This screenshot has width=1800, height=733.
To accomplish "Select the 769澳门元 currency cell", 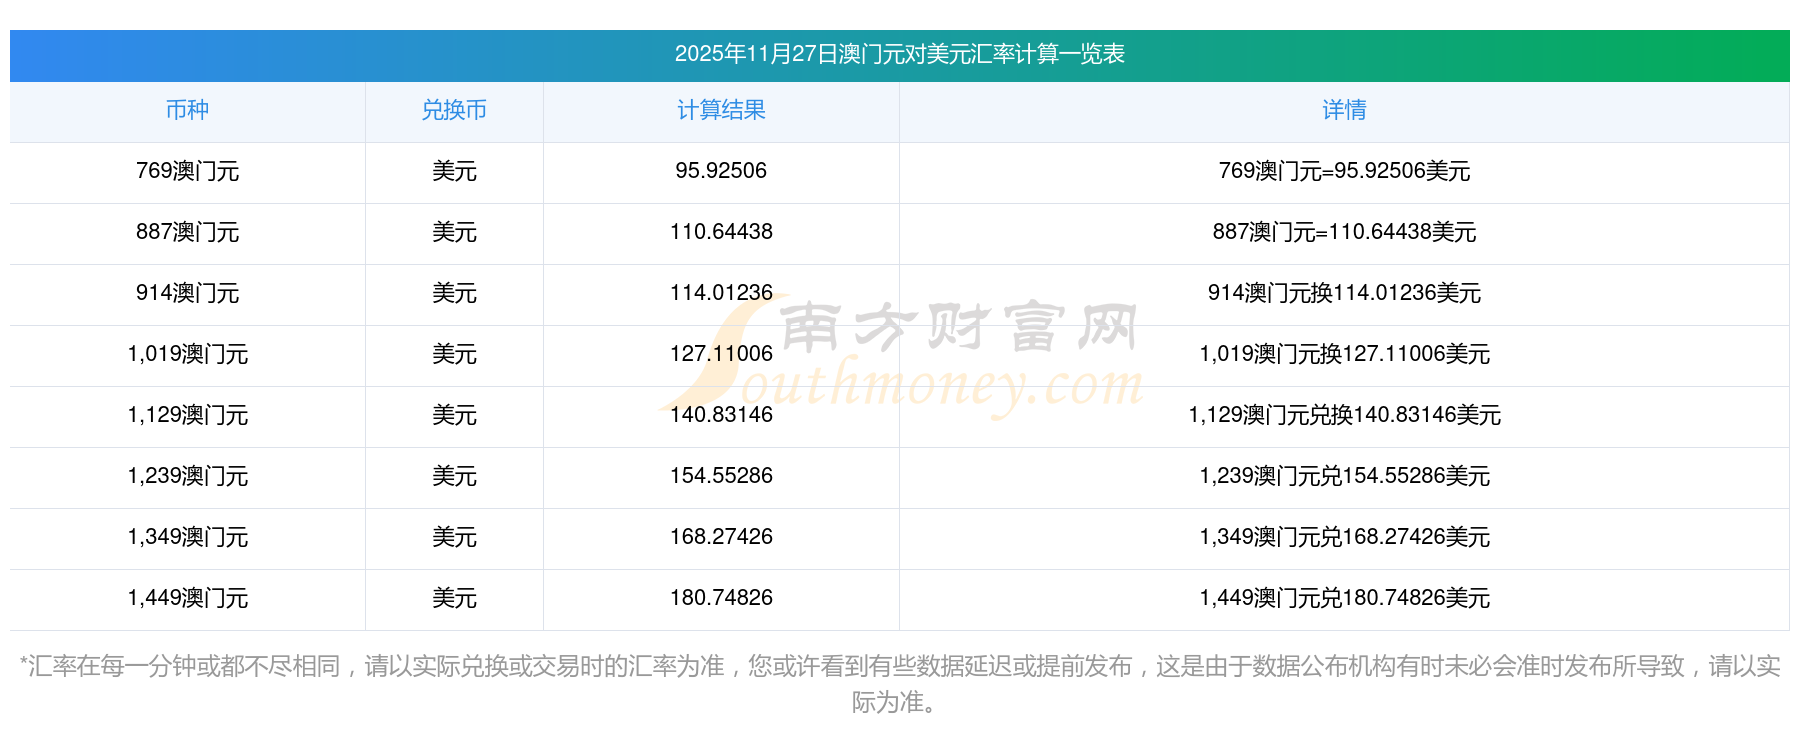I will pyautogui.click(x=187, y=171).
